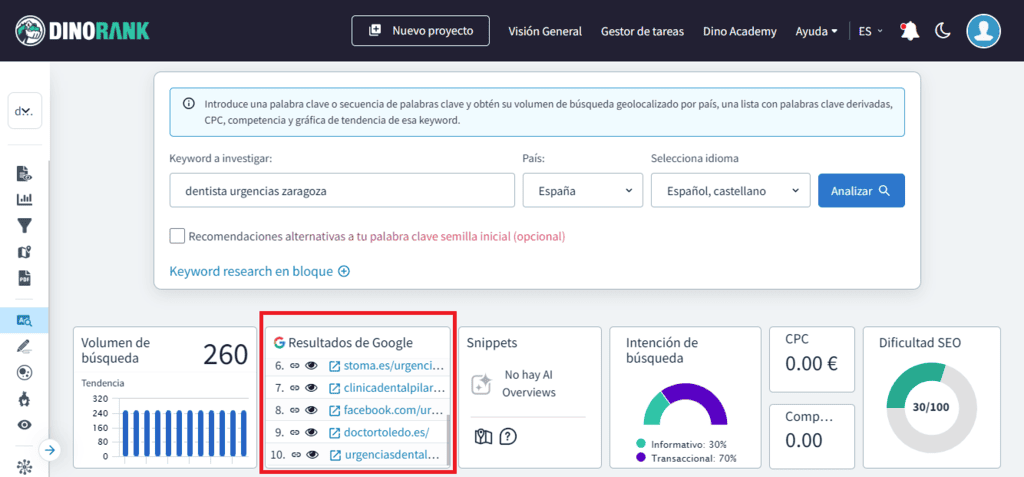
Task: Open PDF report sidebar tool
Action: (24, 278)
